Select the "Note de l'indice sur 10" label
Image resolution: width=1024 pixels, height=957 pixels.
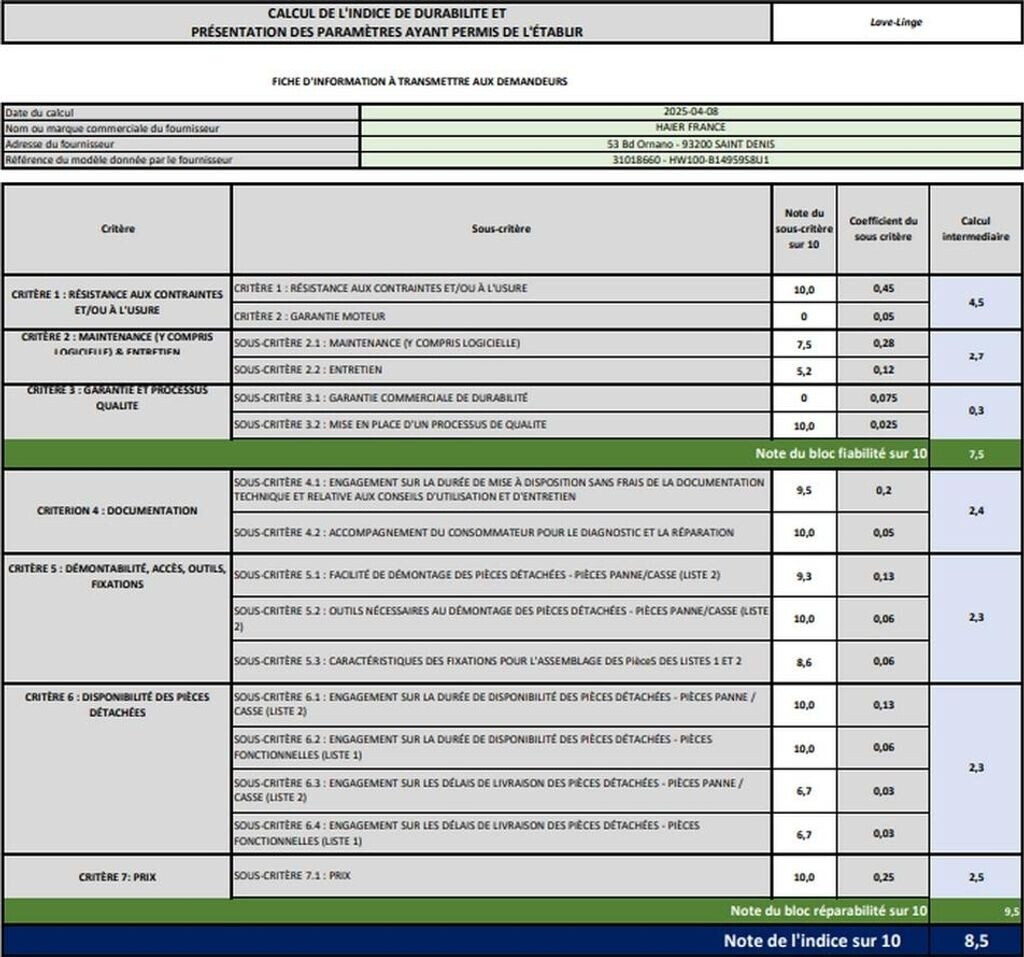(x=811, y=940)
